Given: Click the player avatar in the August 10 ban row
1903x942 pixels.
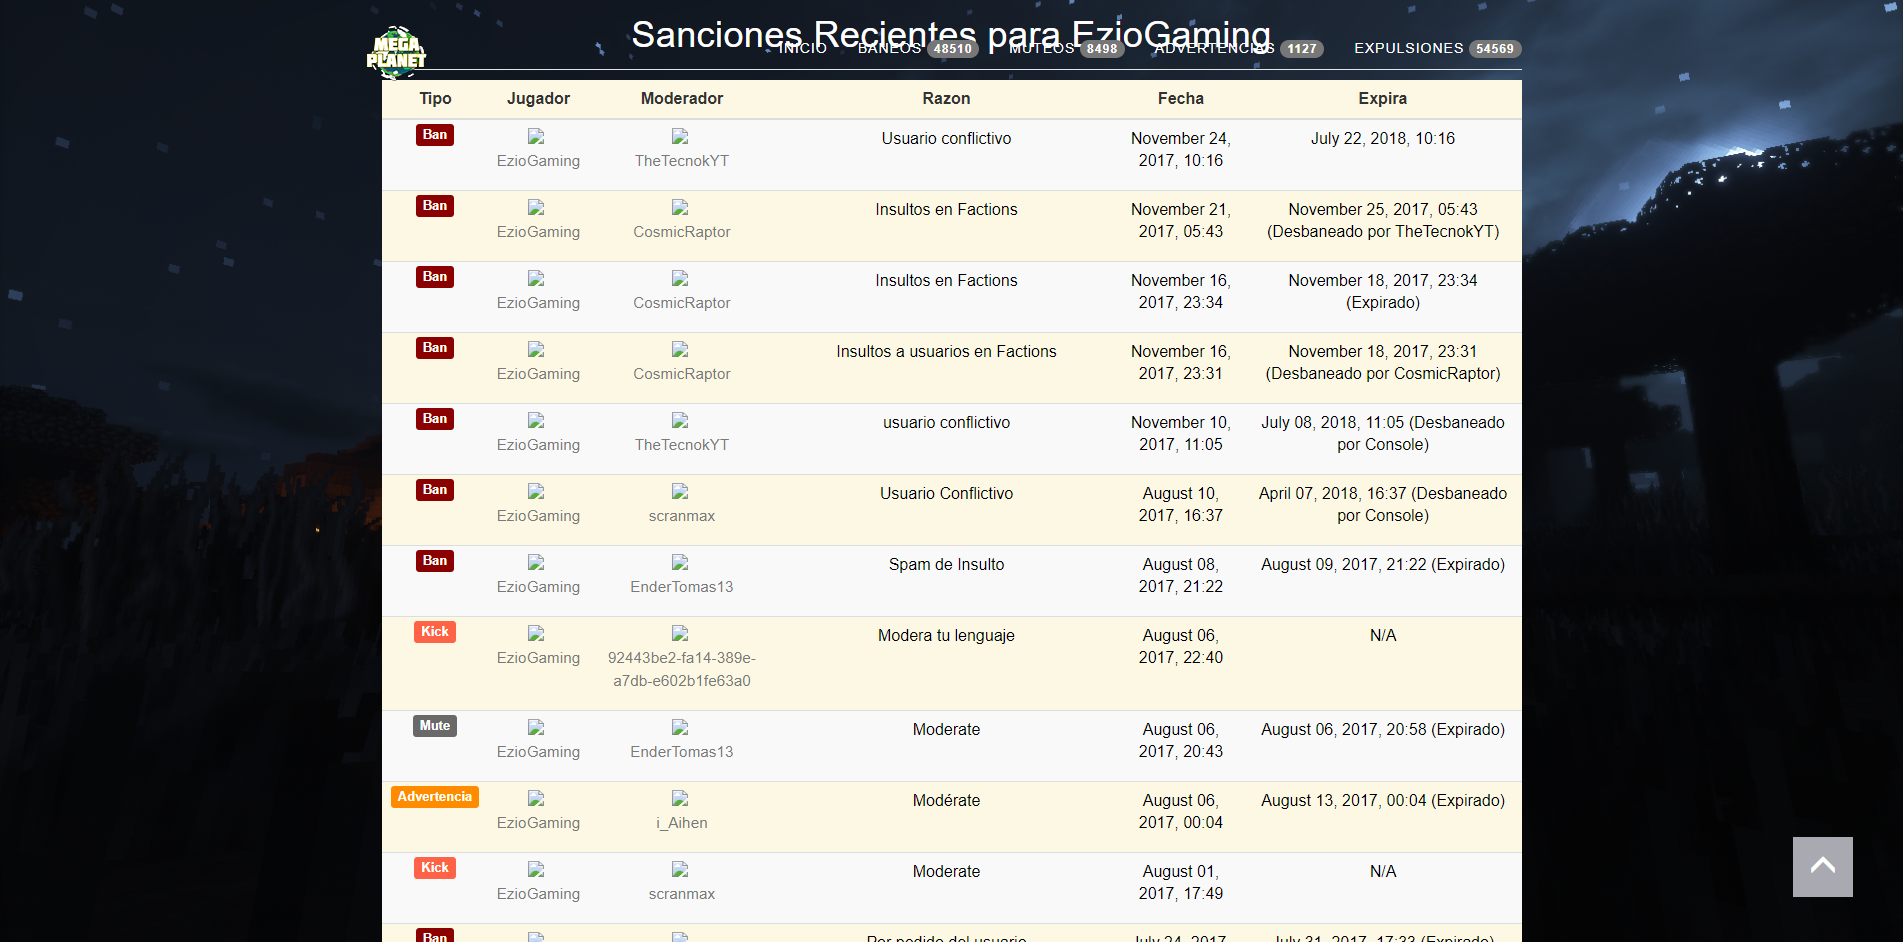Looking at the screenshot, I should coord(536,491).
